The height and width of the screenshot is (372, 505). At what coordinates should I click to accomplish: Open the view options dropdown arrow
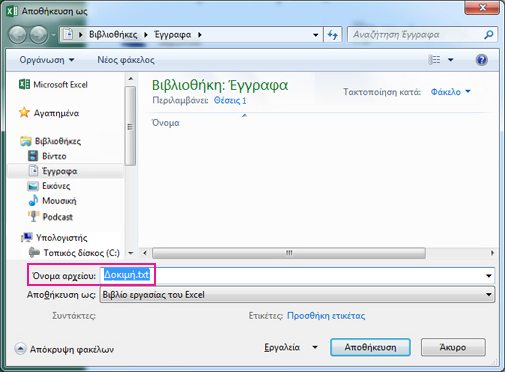(x=451, y=60)
